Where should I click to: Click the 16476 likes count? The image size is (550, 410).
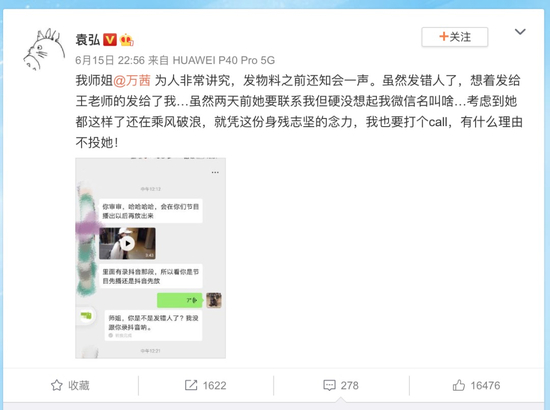485,385
